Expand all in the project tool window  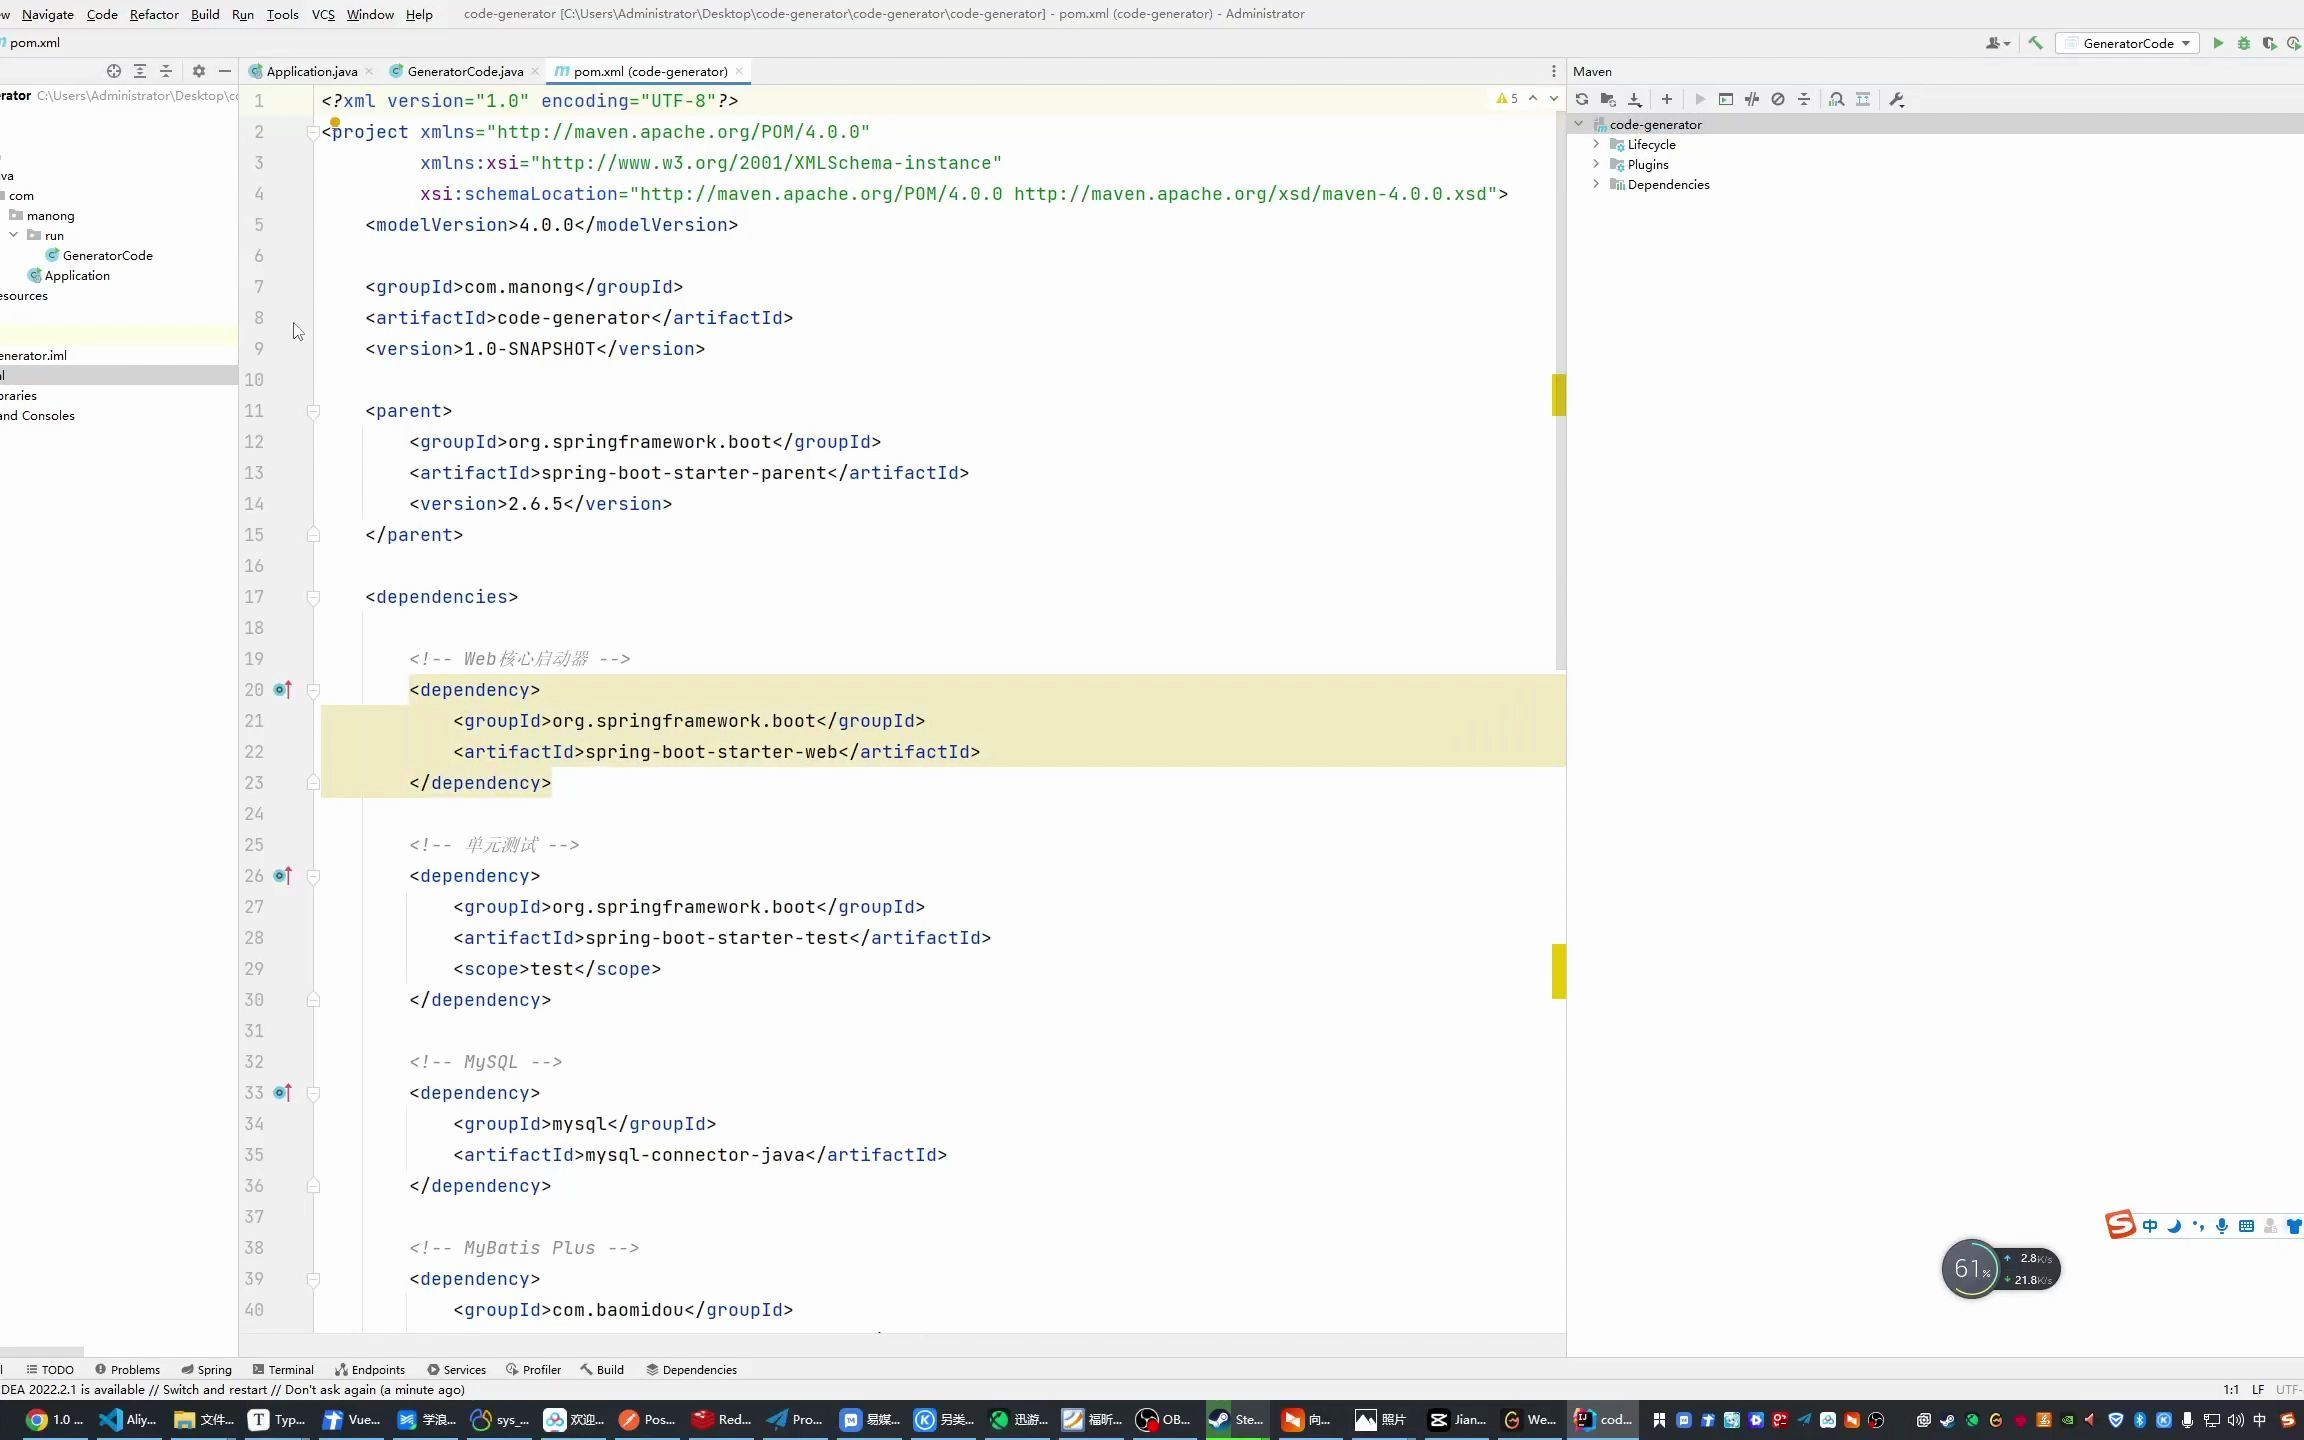(140, 71)
